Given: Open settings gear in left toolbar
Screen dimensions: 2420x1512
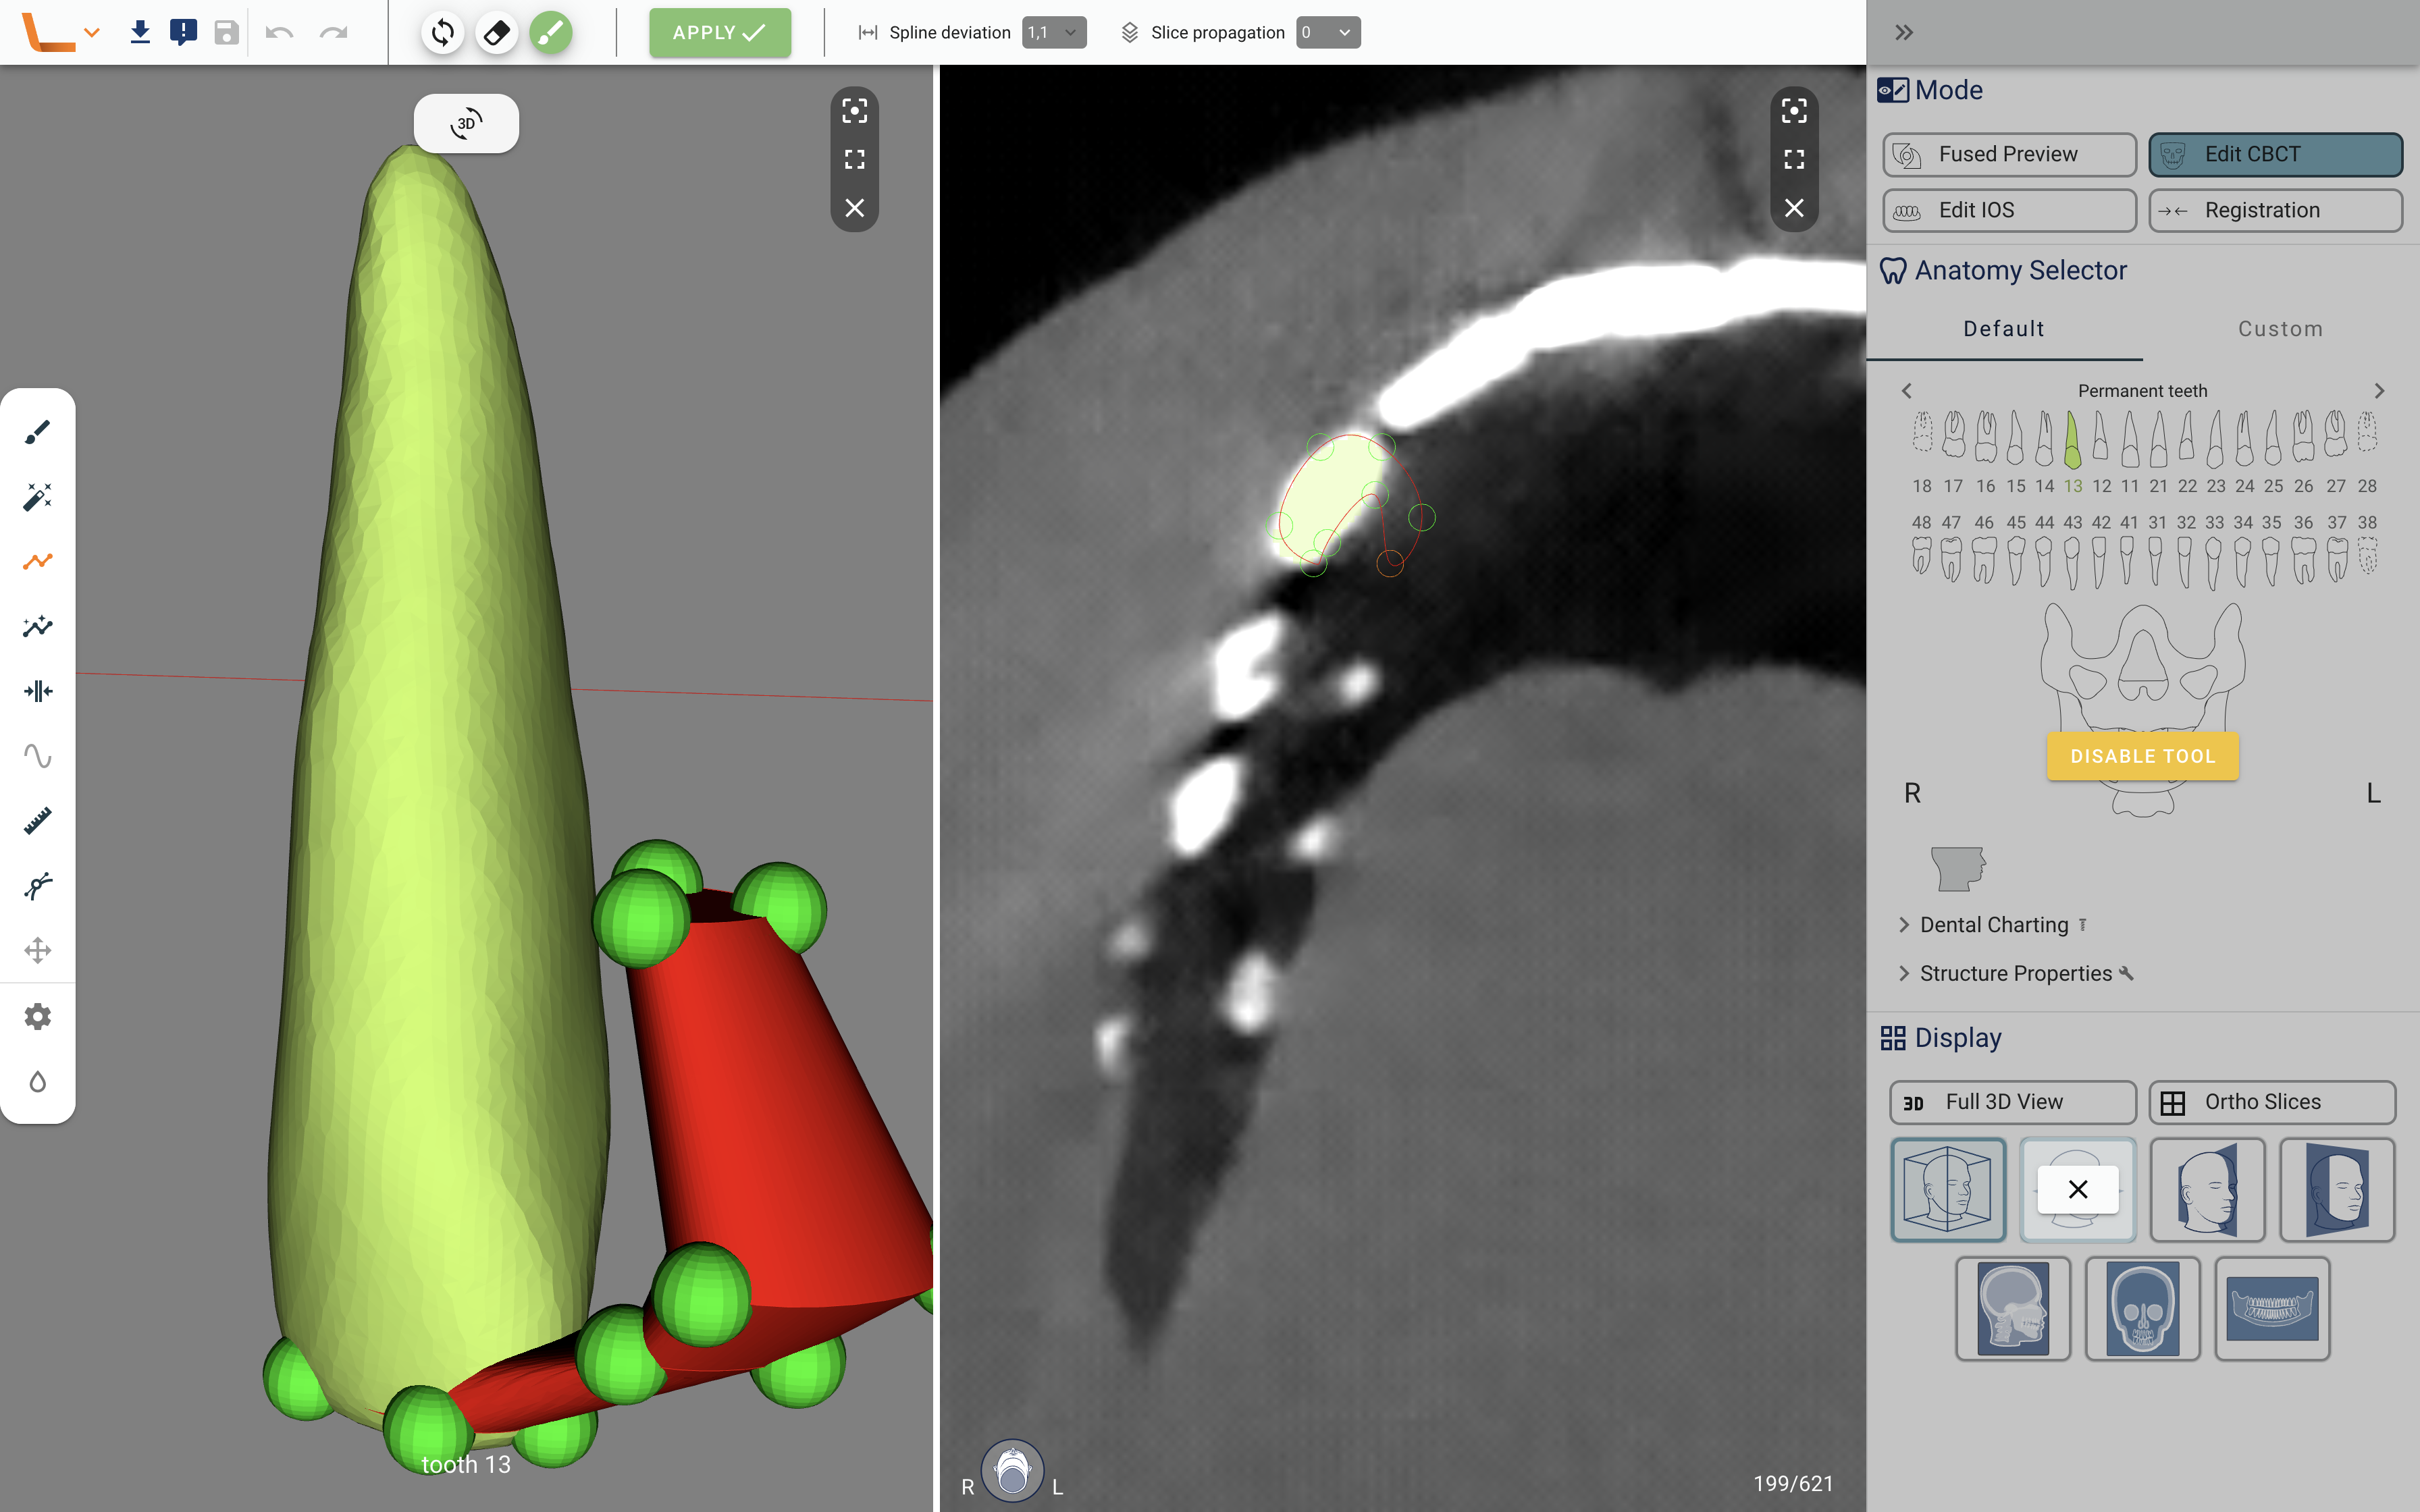Looking at the screenshot, I should pyautogui.click(x=37, y=1017).
